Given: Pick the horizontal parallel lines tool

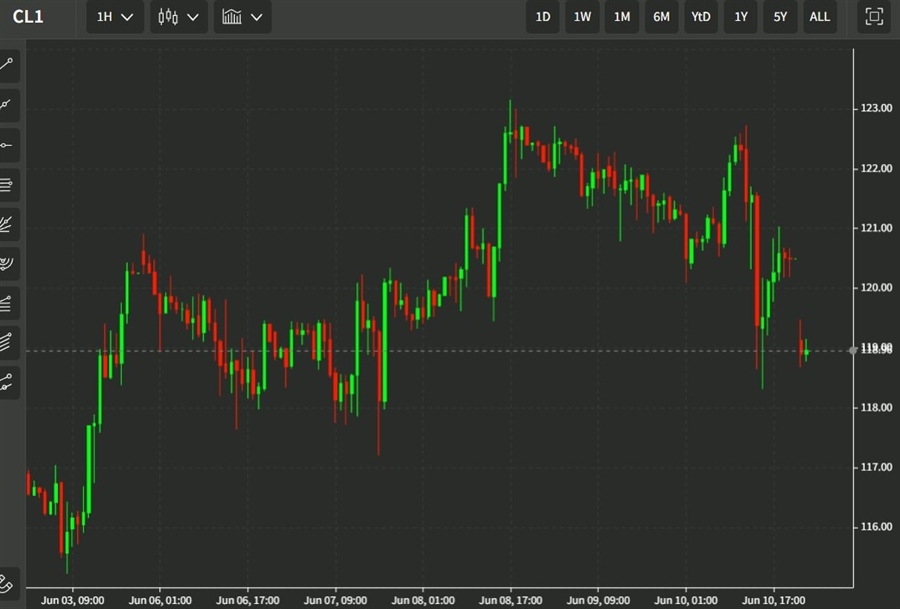Looking at the screenshot, I should 8,184.
